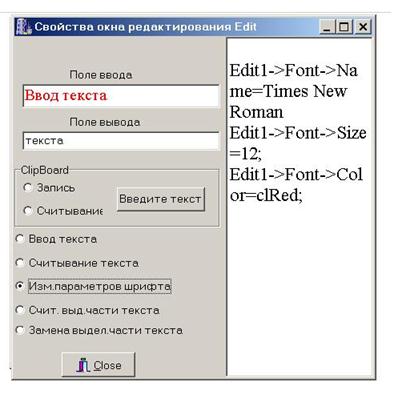398x398 pixels.
Task: Click the Введите текст button
Action: point(161,199)
